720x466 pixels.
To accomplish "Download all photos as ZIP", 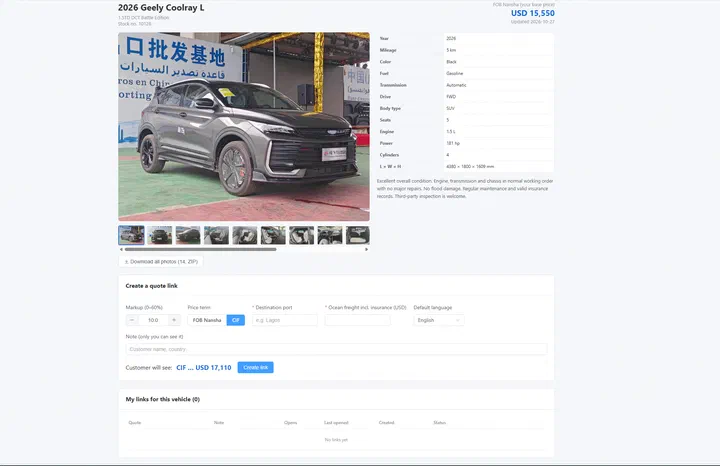I will tap(161, 261).
